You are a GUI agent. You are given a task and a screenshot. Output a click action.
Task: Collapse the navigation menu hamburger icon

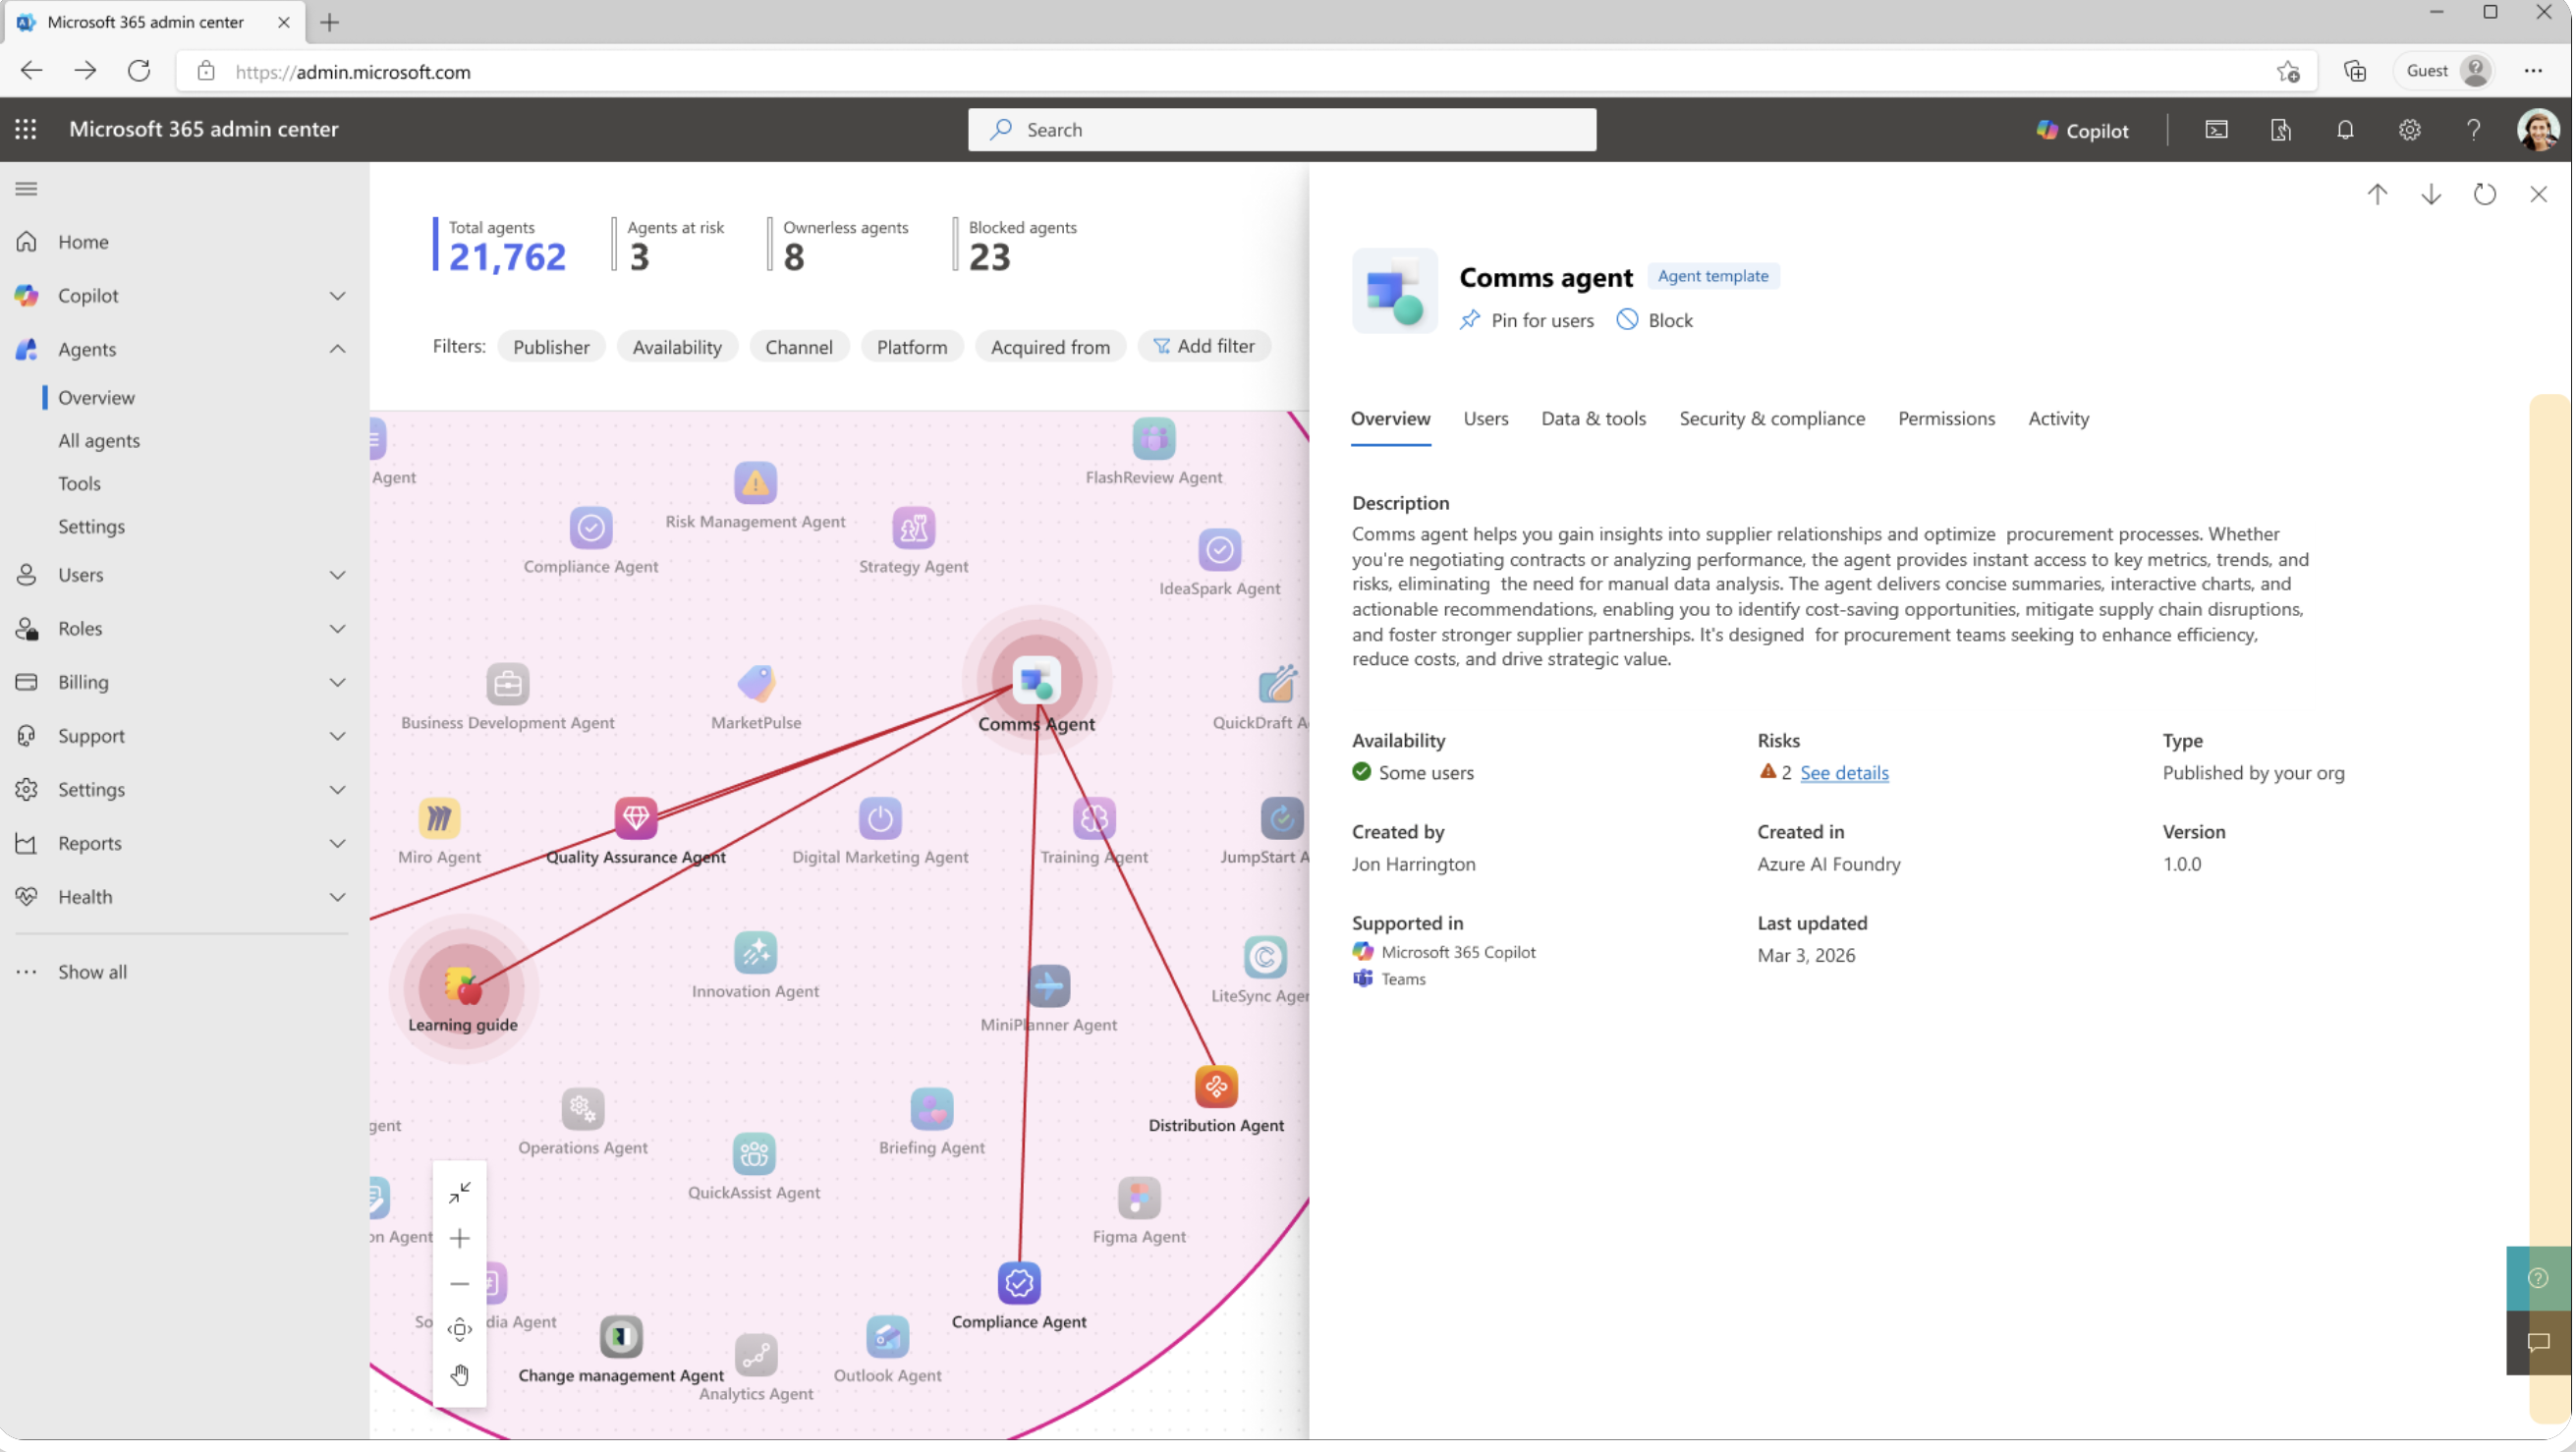(26, 189)
